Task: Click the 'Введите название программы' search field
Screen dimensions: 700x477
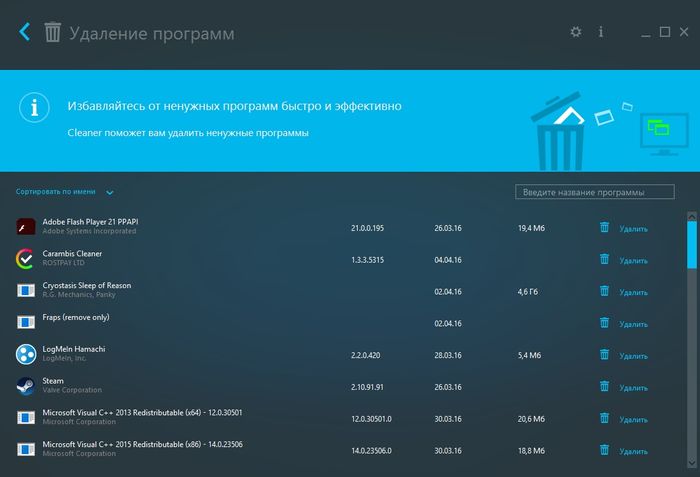Action: click(x=595, y=192)
